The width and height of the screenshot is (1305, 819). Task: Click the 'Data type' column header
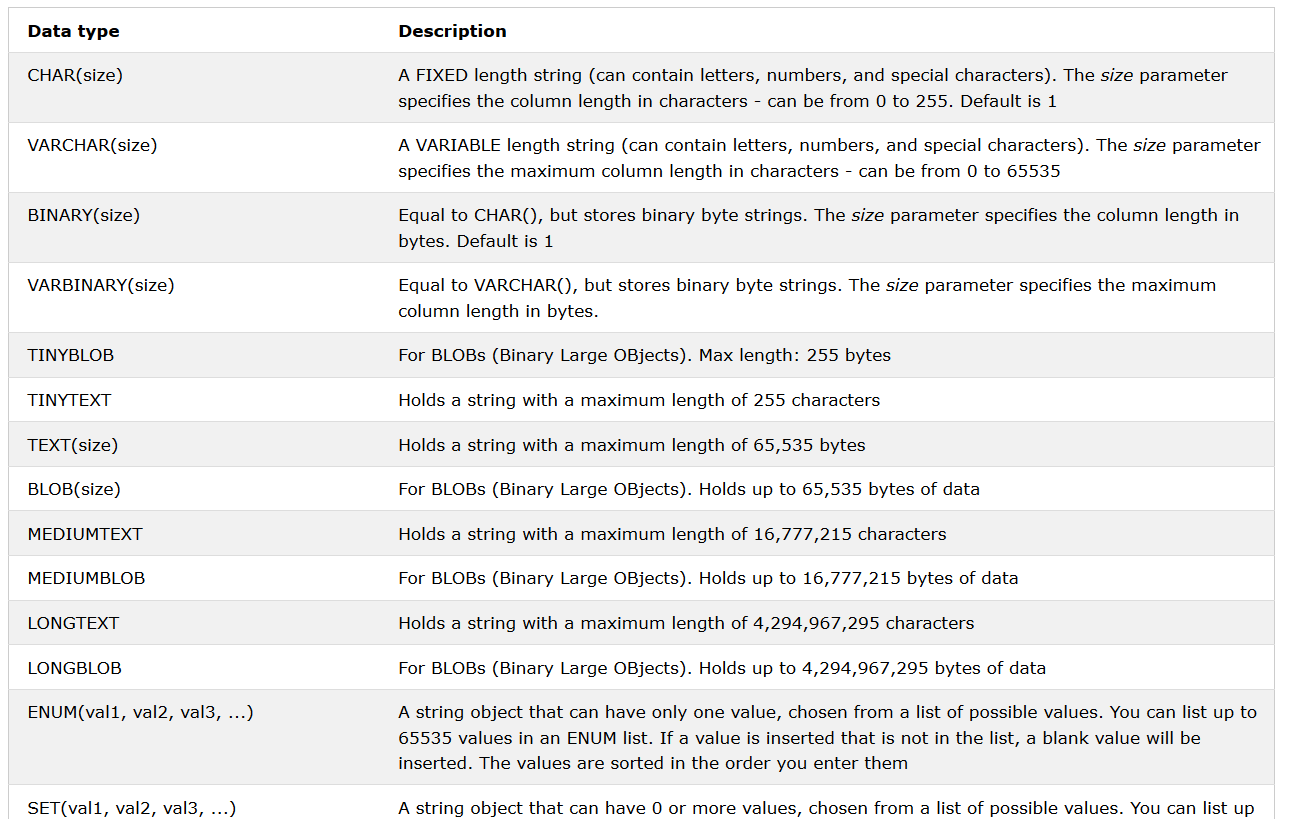pyautogui.click(x=73, y=31)
